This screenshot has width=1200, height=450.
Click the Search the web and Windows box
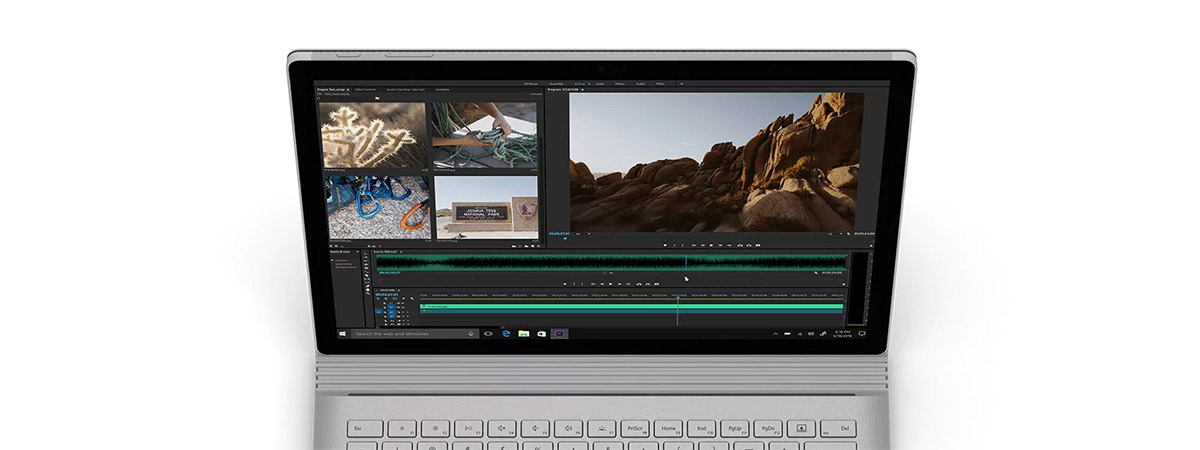tap(410, 333)
